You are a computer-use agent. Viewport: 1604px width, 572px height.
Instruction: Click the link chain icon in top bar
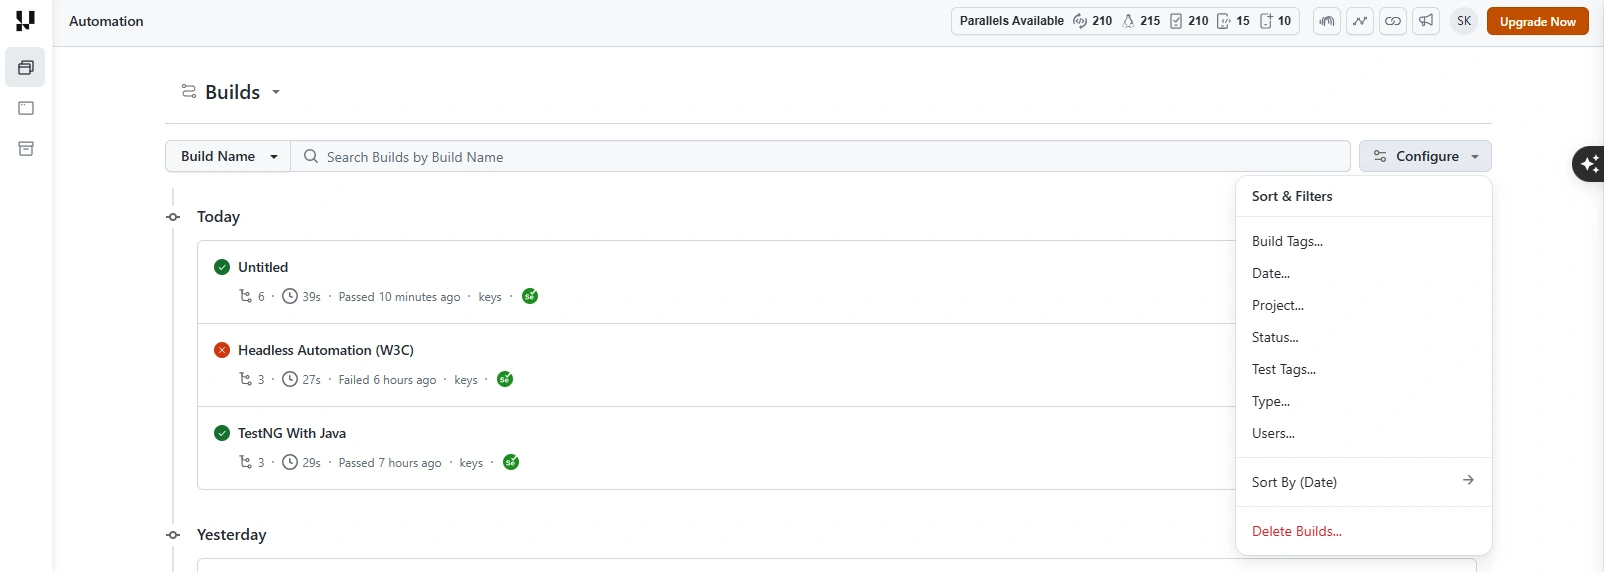pos(1393,21)
